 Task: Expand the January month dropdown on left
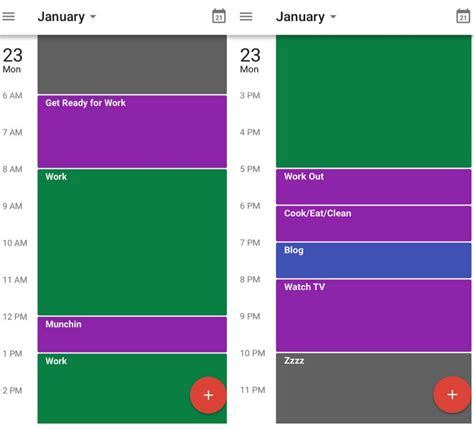67,17
